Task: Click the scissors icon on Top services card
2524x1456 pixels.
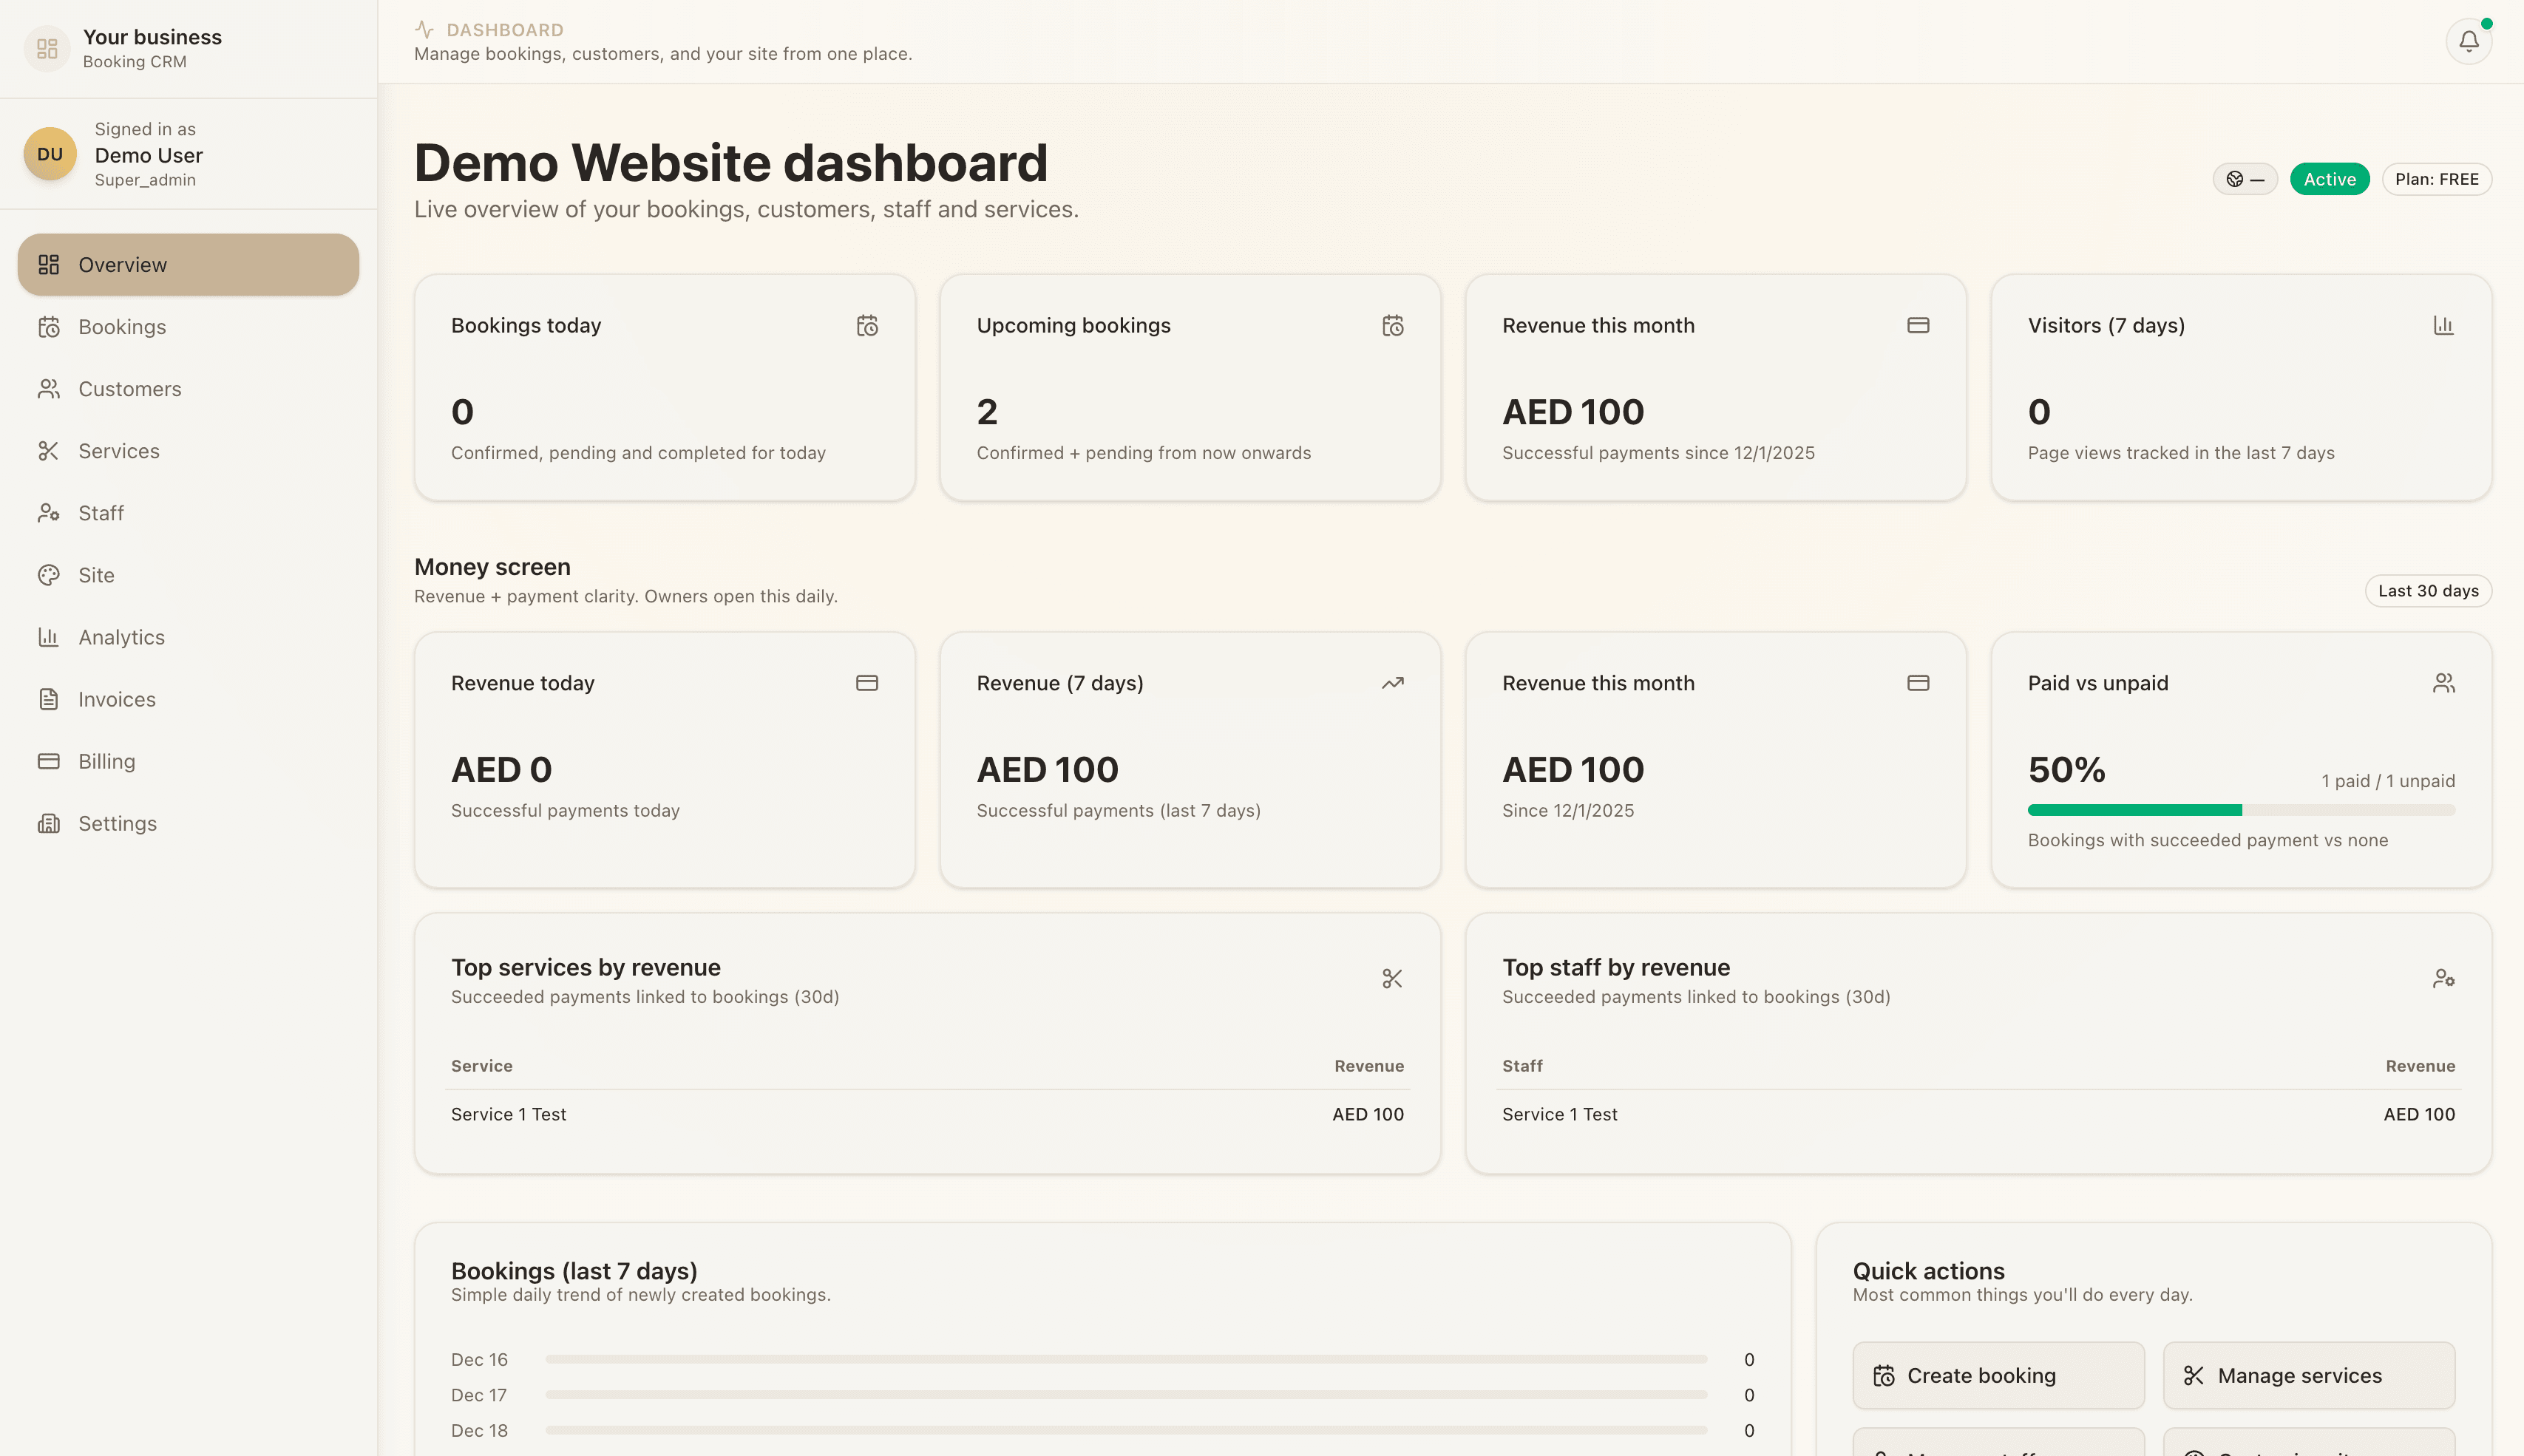Action: (1392, 978)
